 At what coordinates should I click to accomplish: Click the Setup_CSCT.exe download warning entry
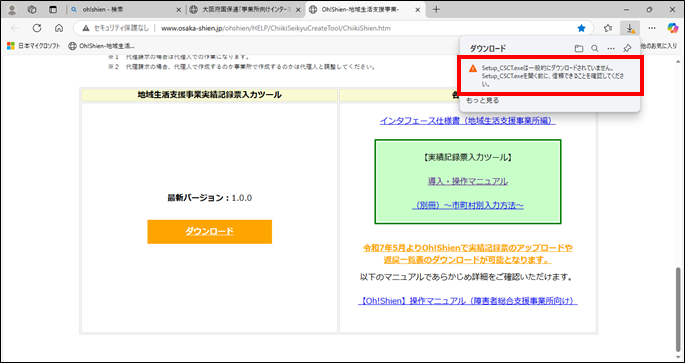[x=549, y=76]
